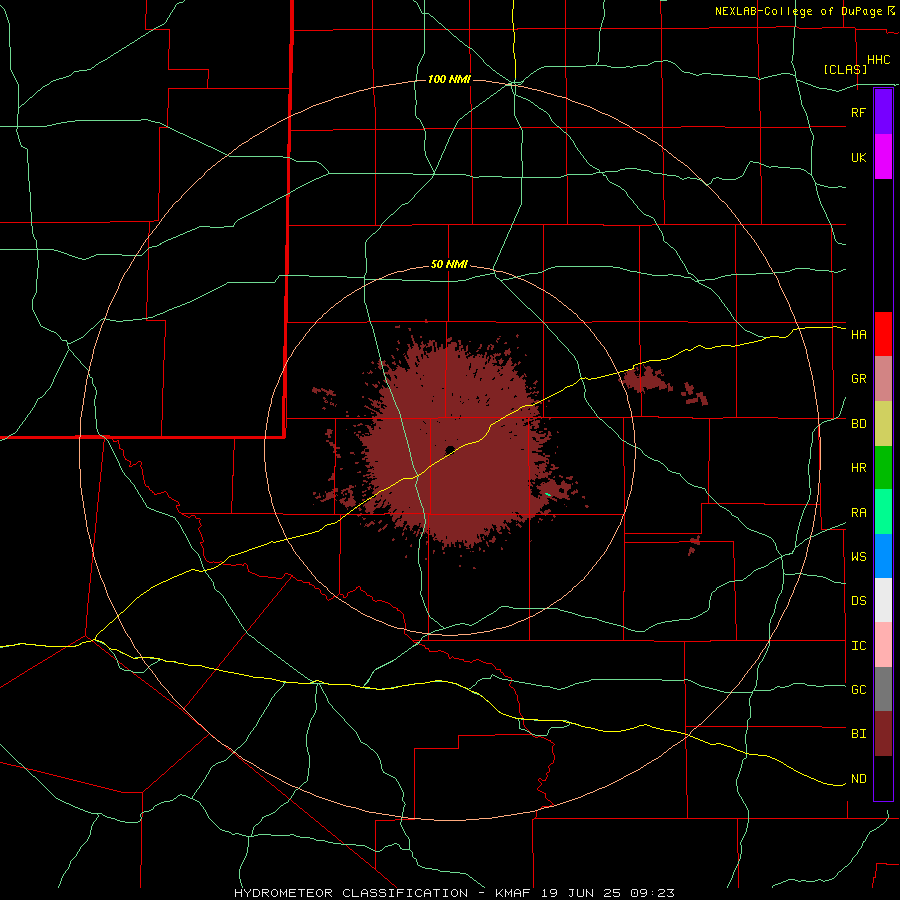Click the HA legend label
Viewport: 900px width, 900px height.
tap(858, 334)
